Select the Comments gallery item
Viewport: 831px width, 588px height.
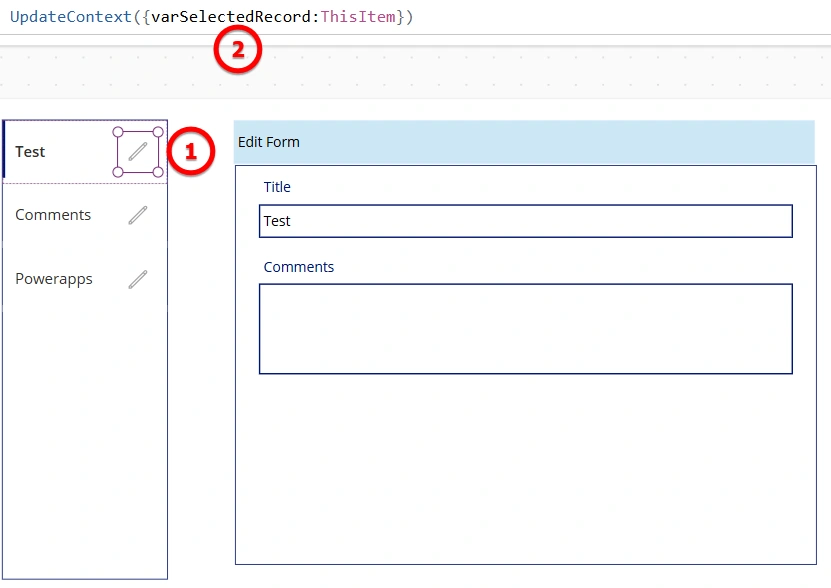click(x=85, y=215)
